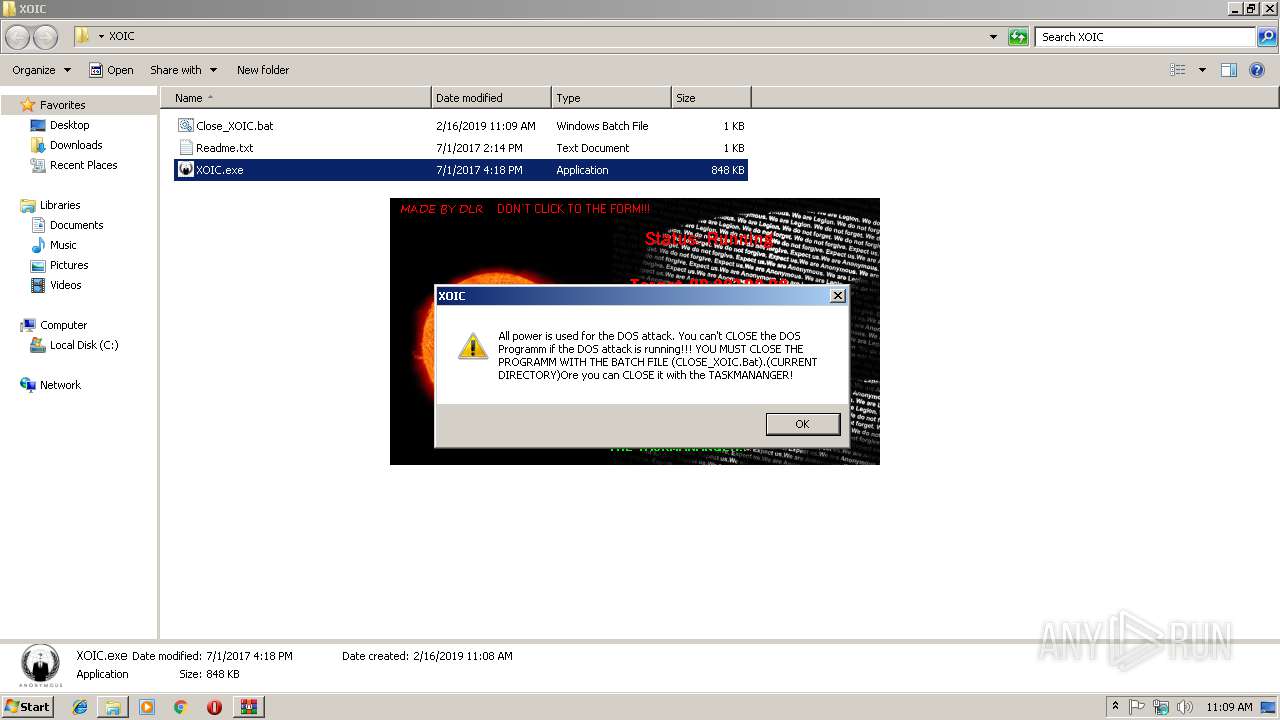Select Computer in navigation pane
1280x720 pixels.
coord(63,325)
